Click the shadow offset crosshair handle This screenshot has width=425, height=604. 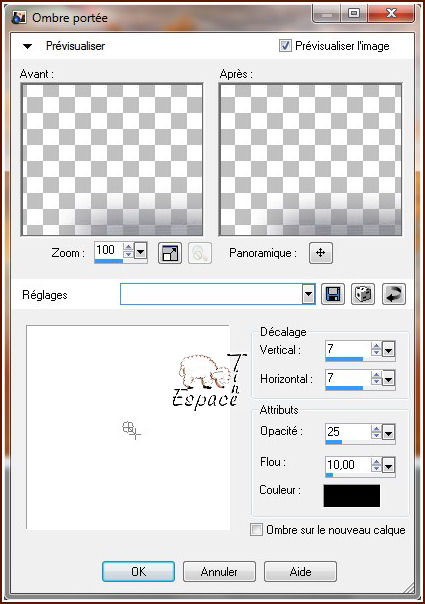coord(131,430)
